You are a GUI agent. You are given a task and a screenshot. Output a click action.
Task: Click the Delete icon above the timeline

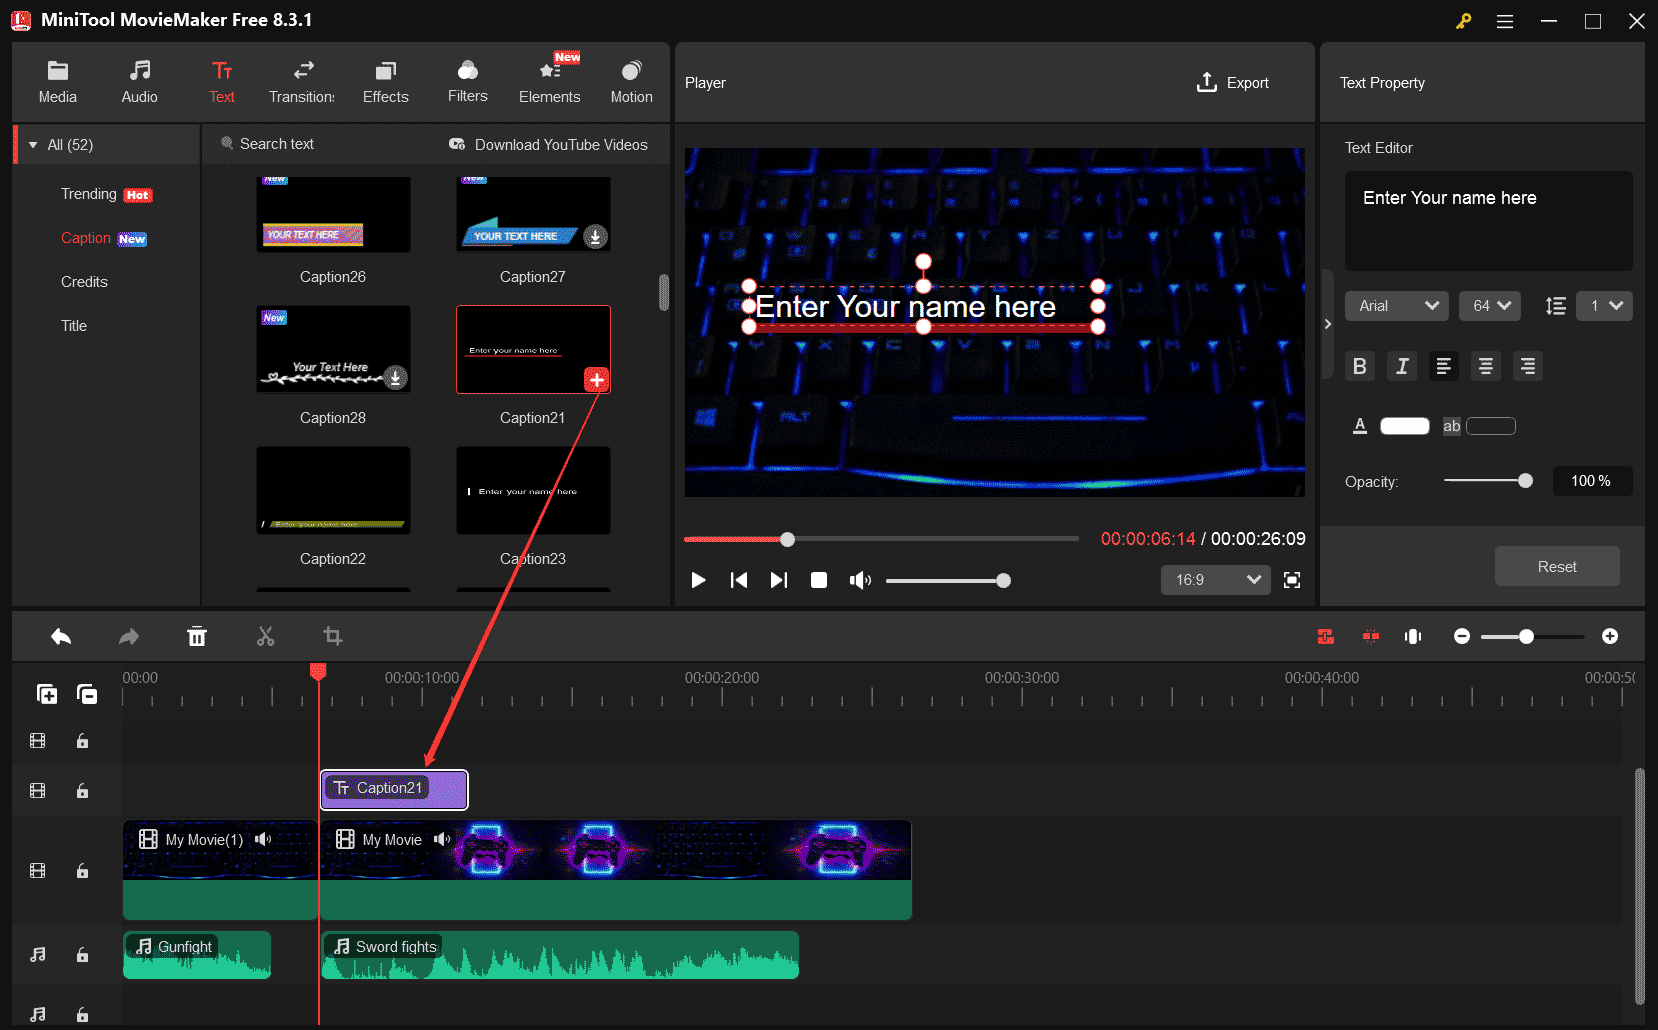[x=197, y=636]
